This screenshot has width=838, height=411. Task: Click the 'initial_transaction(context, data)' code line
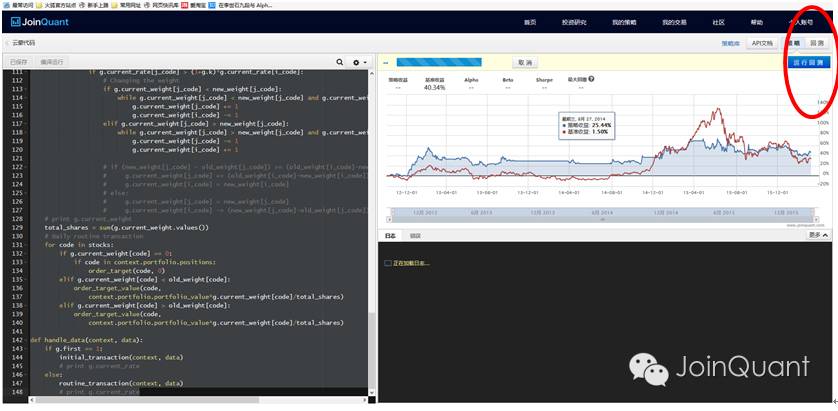pos(121,357)
